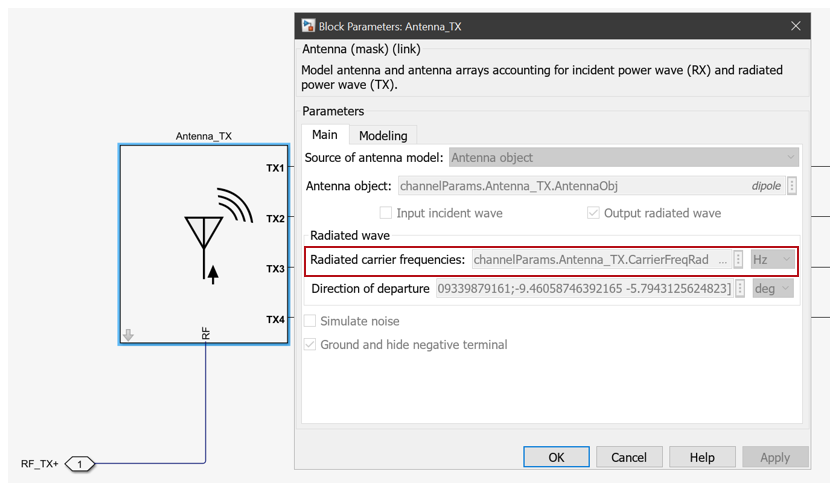This screenshot has width=830, height=492.
Task: Click the Direction of departure input field
Action: coord(584,289)
